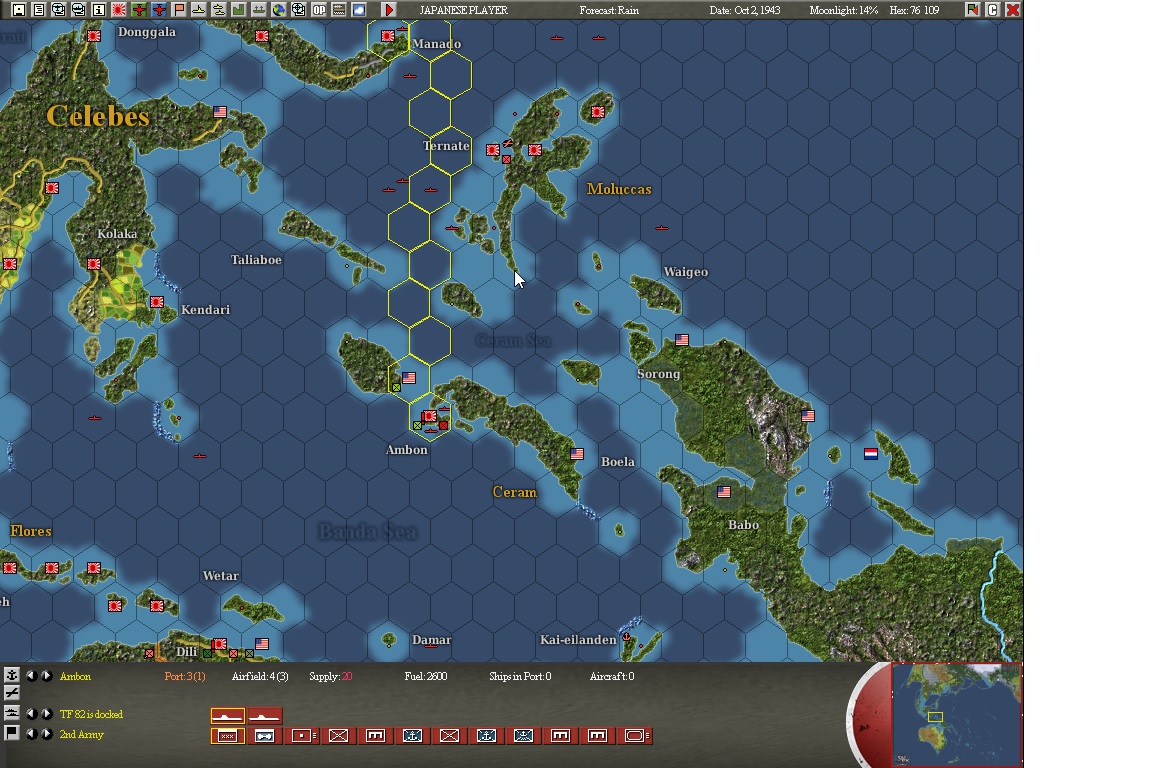Open the Ambon base name link
The height and width of the screenshot is (768, 1152).
point(75,676)
